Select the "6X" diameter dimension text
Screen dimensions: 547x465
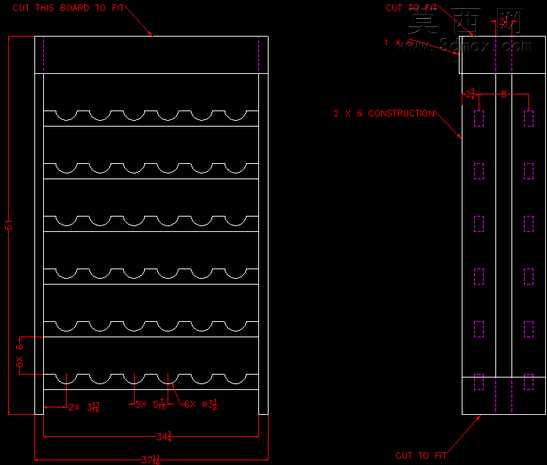[x=201, y=405]
